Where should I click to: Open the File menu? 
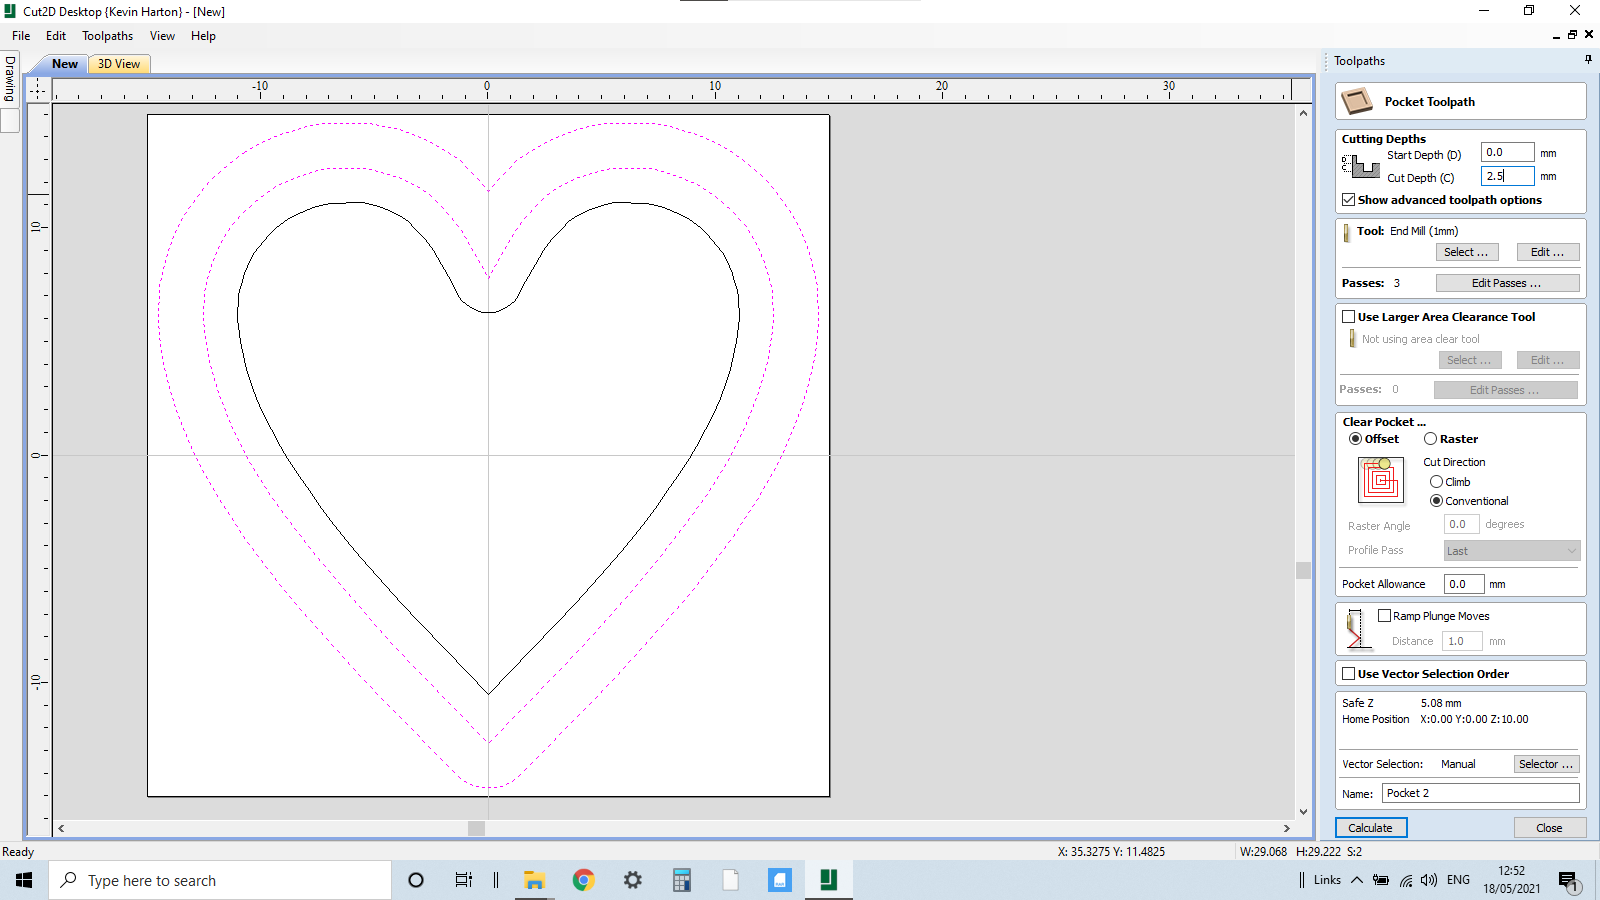click(x=21, y=36)
